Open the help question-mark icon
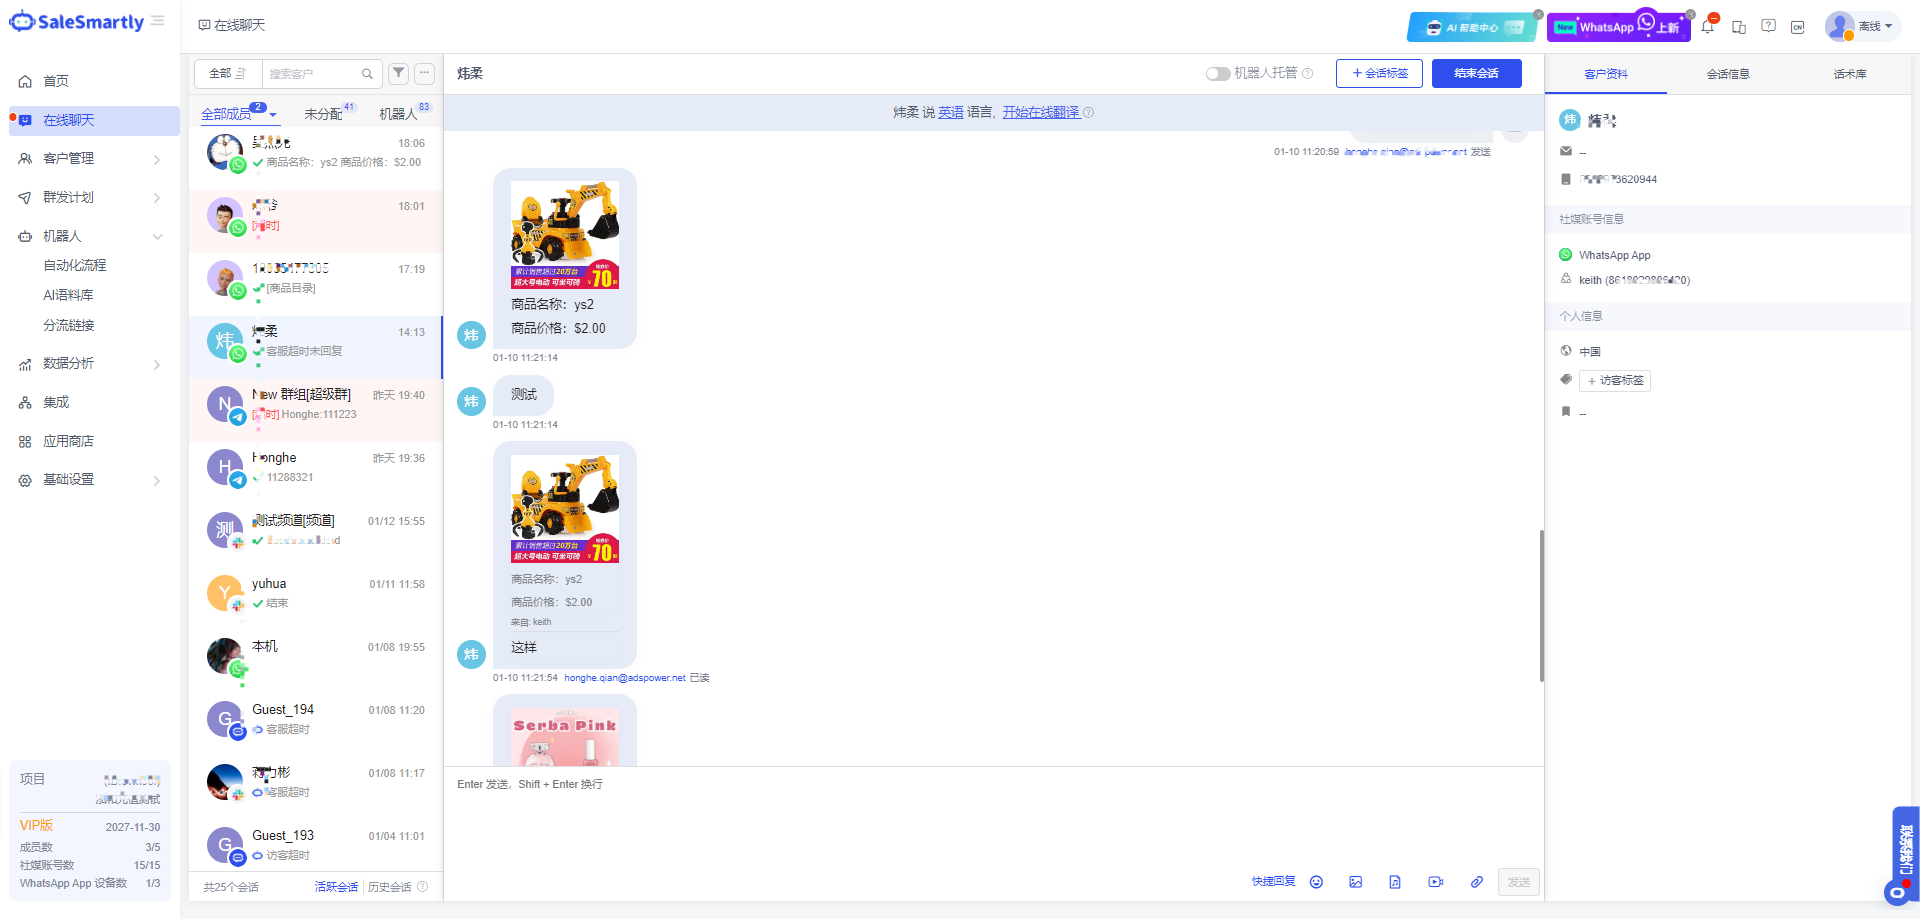The image size is (1920, 919). click(x=1769, y=26)
